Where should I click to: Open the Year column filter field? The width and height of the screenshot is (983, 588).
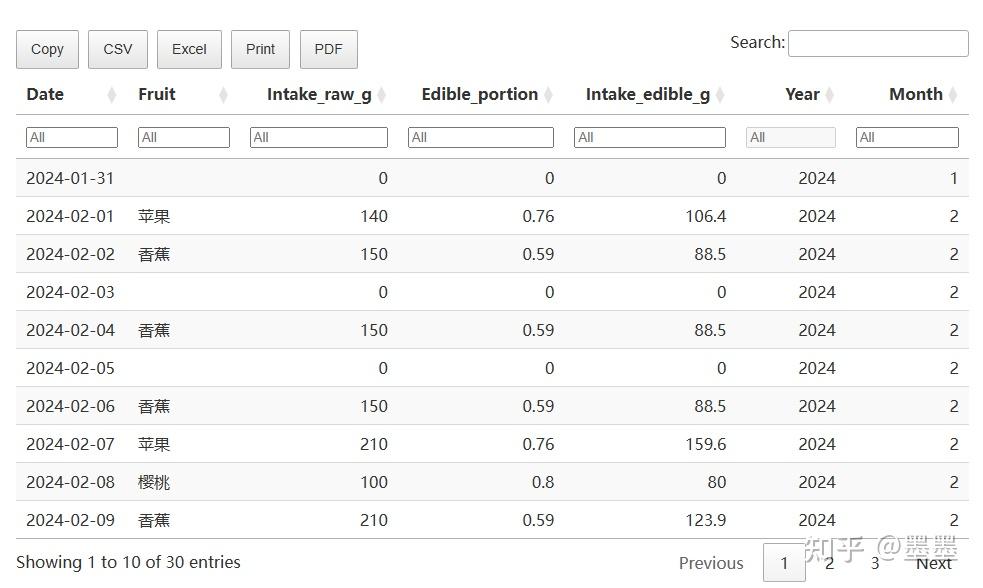pos(790,137)
